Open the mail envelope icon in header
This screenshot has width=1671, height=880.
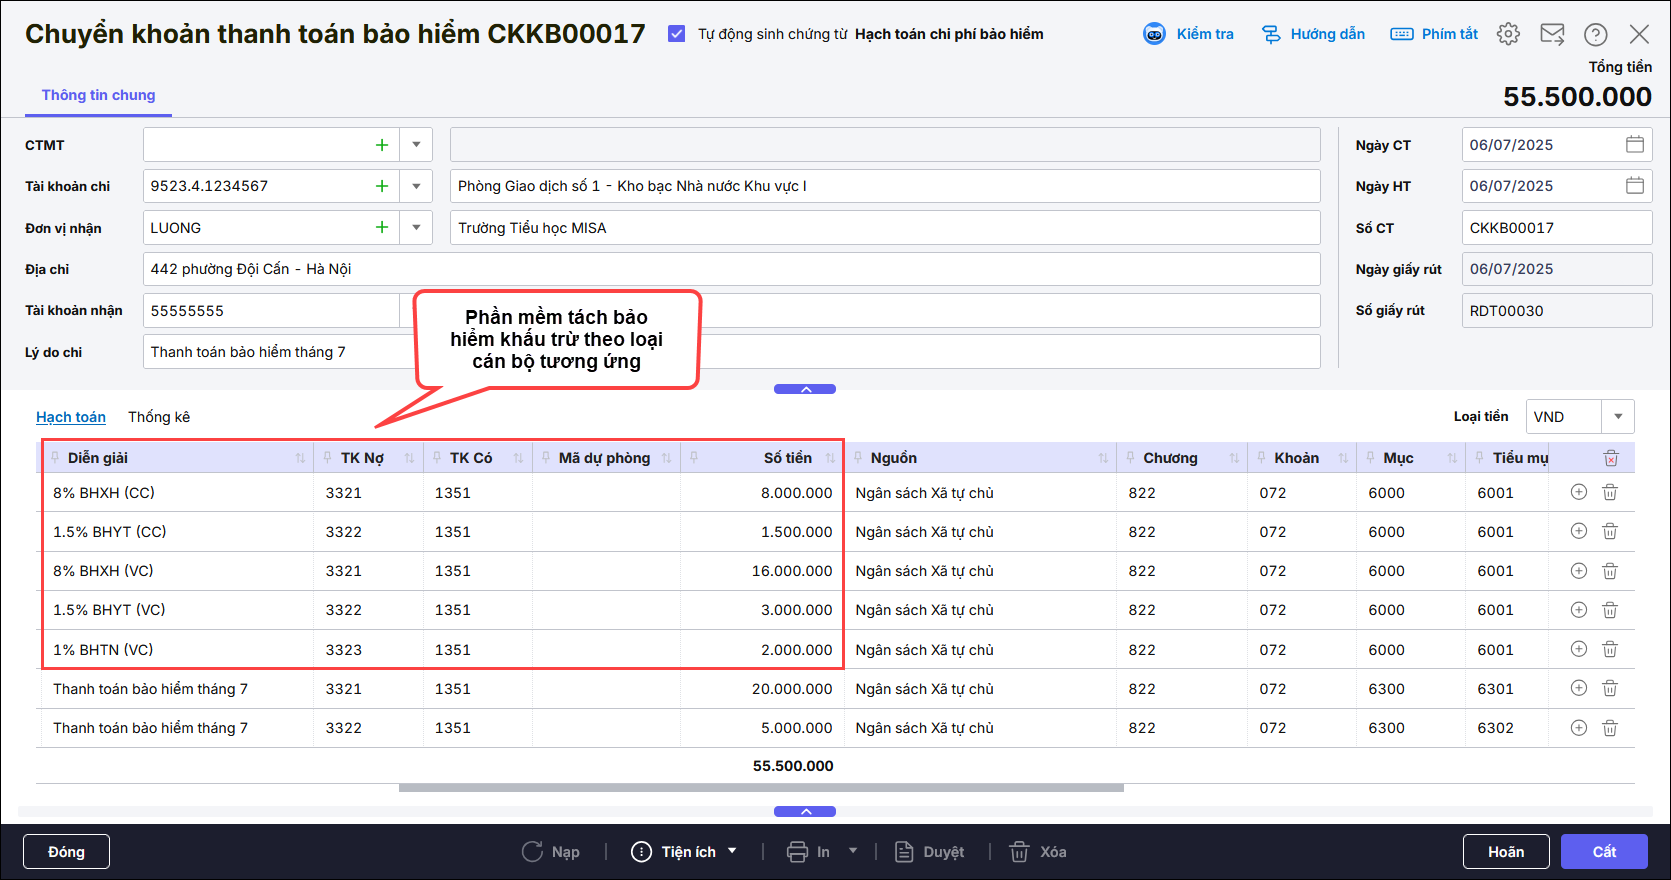point(1552,34)
